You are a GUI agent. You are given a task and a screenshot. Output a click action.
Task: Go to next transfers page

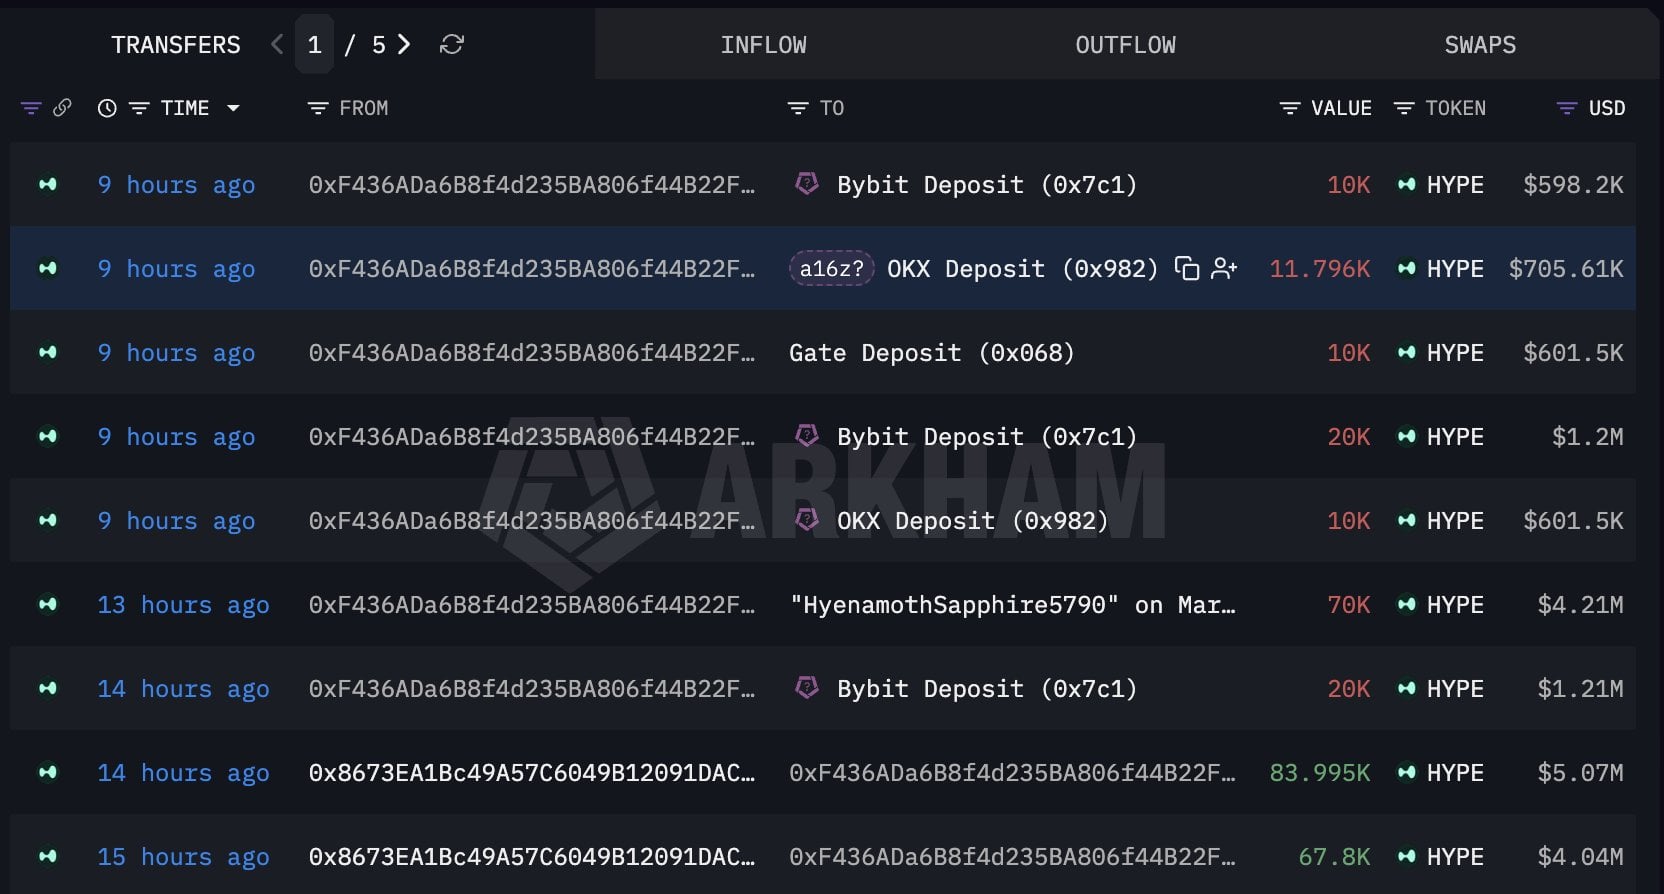pos(404,44)
